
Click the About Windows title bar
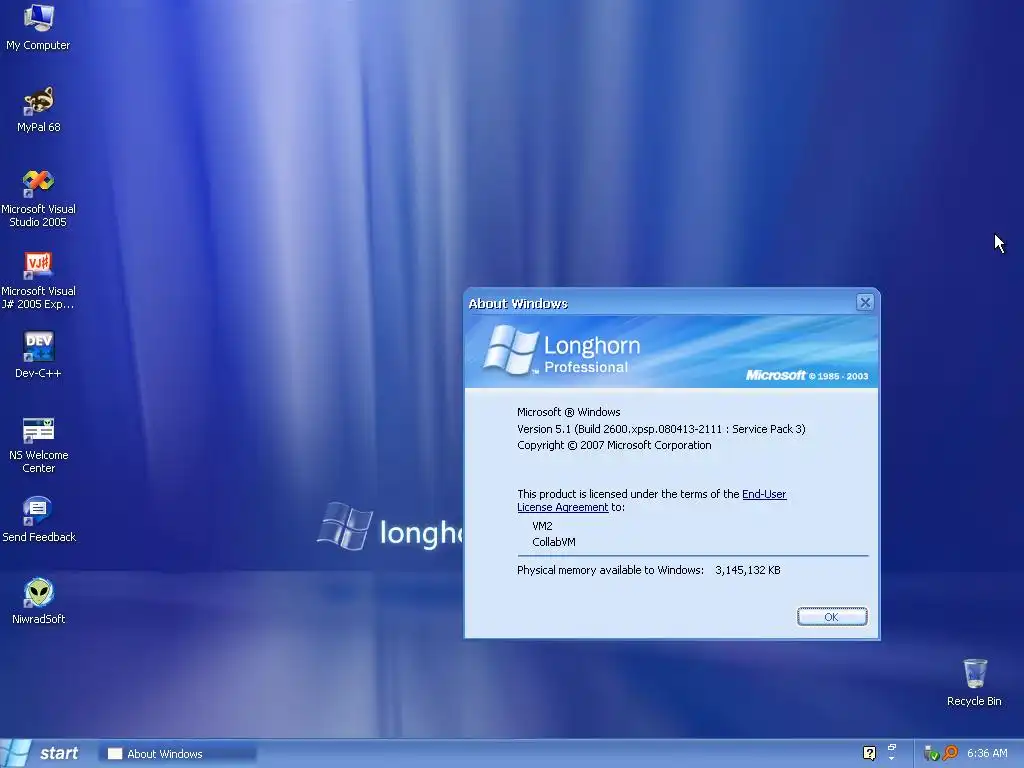point(660,303)
